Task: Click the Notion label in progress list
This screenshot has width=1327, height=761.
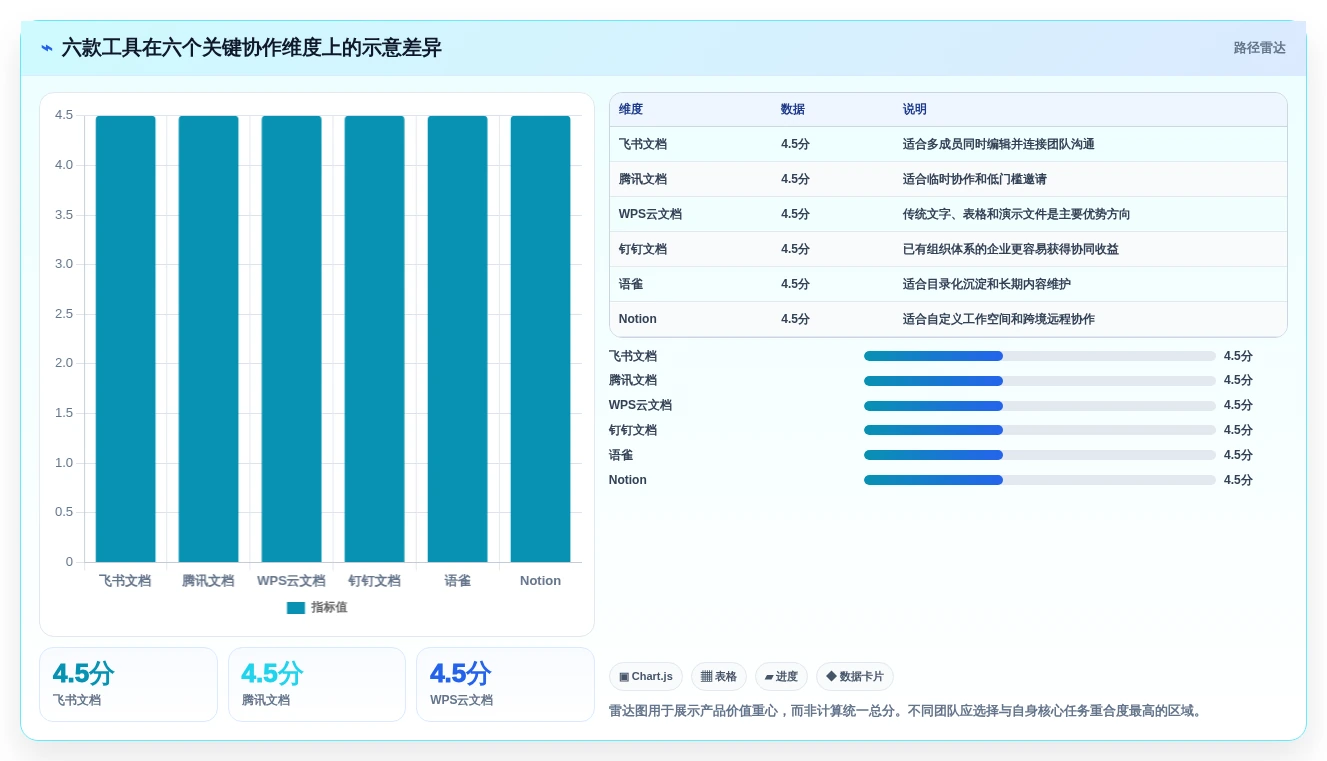Action: click(628, 480)
